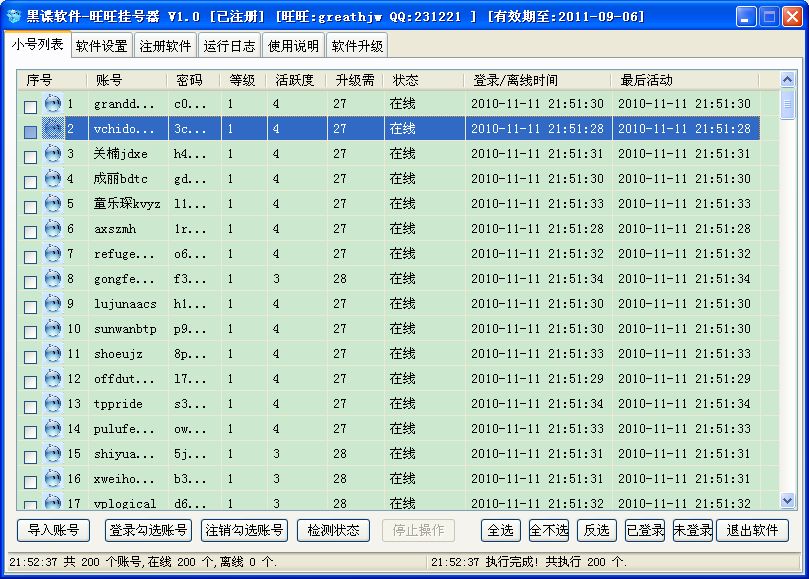
Task: Switch to the 小号列表 tab
Action: (37, 44)
